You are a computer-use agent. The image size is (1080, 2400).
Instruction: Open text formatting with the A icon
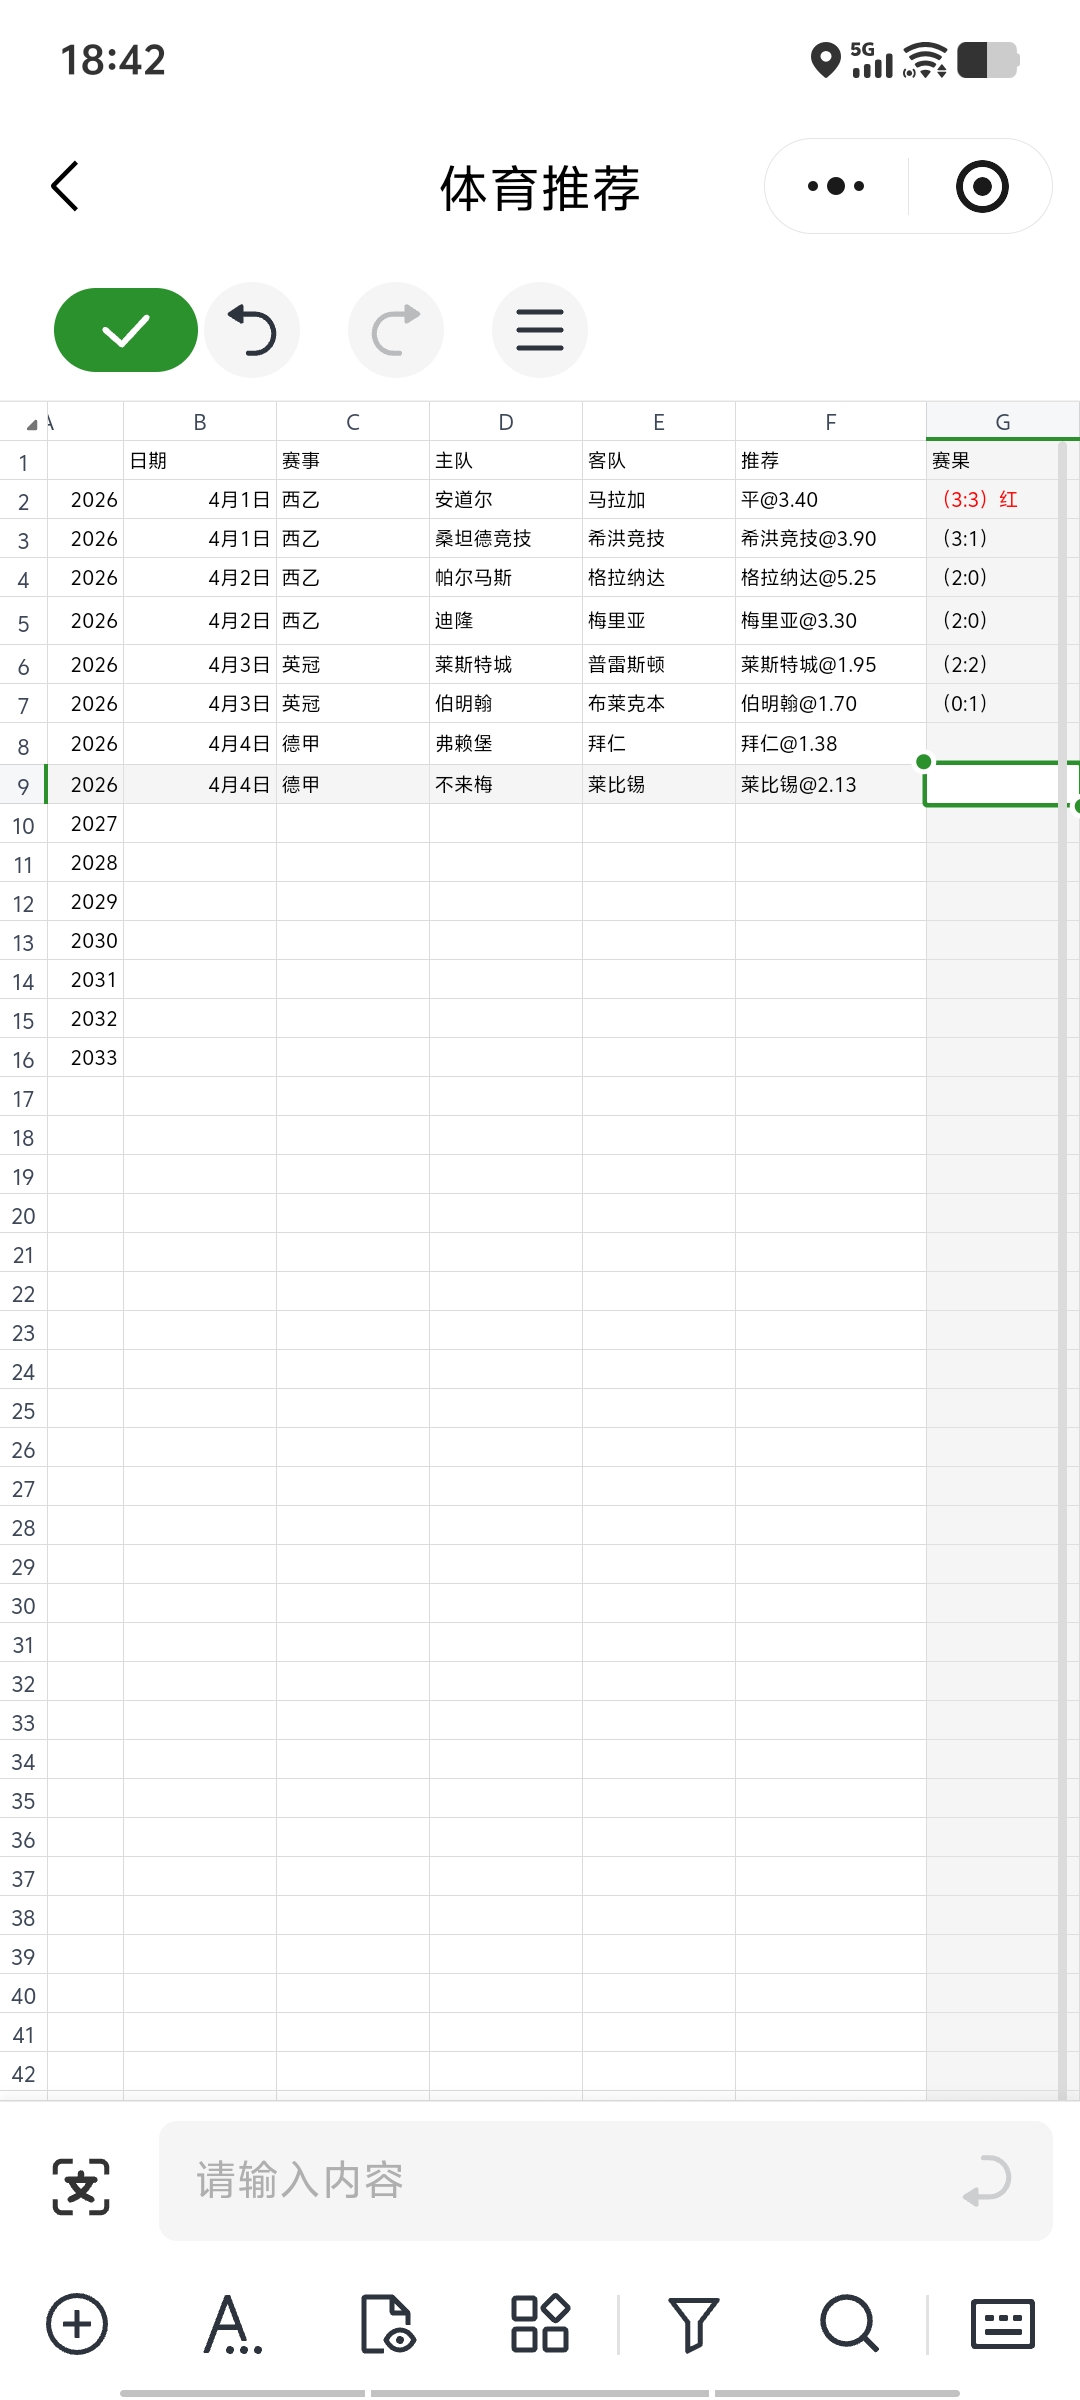pyautogui.click(x=231, y=2324)
